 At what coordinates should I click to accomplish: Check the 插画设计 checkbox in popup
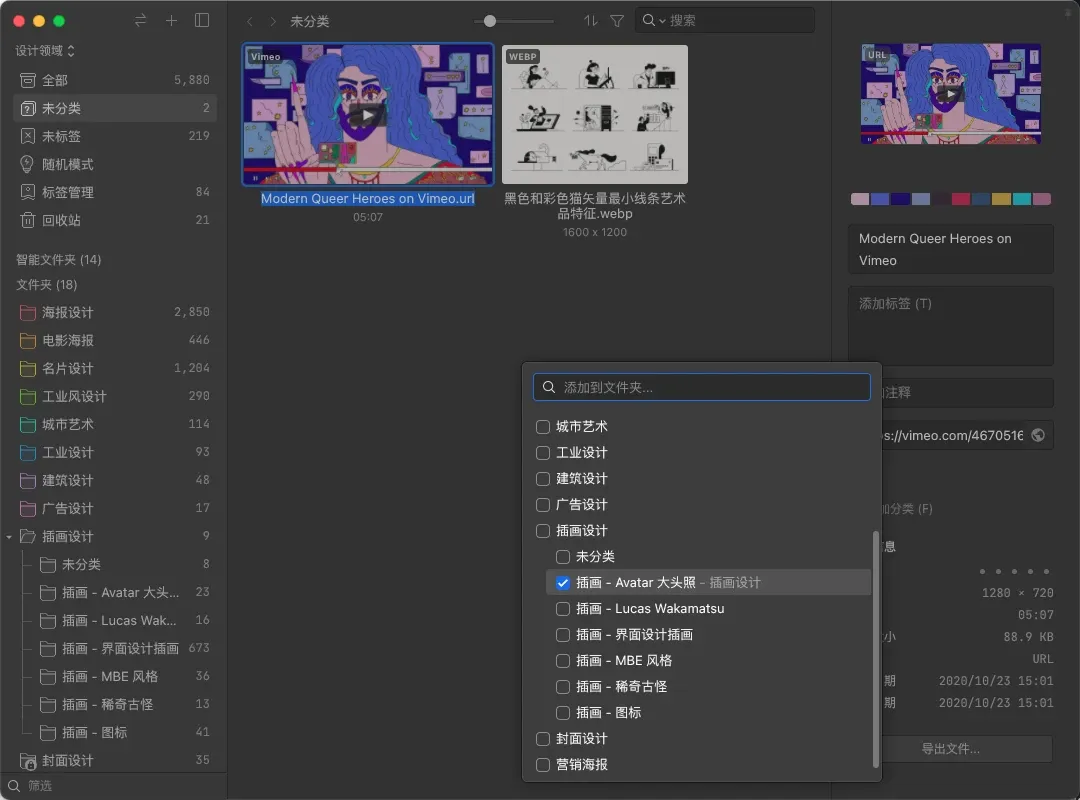tap(543, 531)
